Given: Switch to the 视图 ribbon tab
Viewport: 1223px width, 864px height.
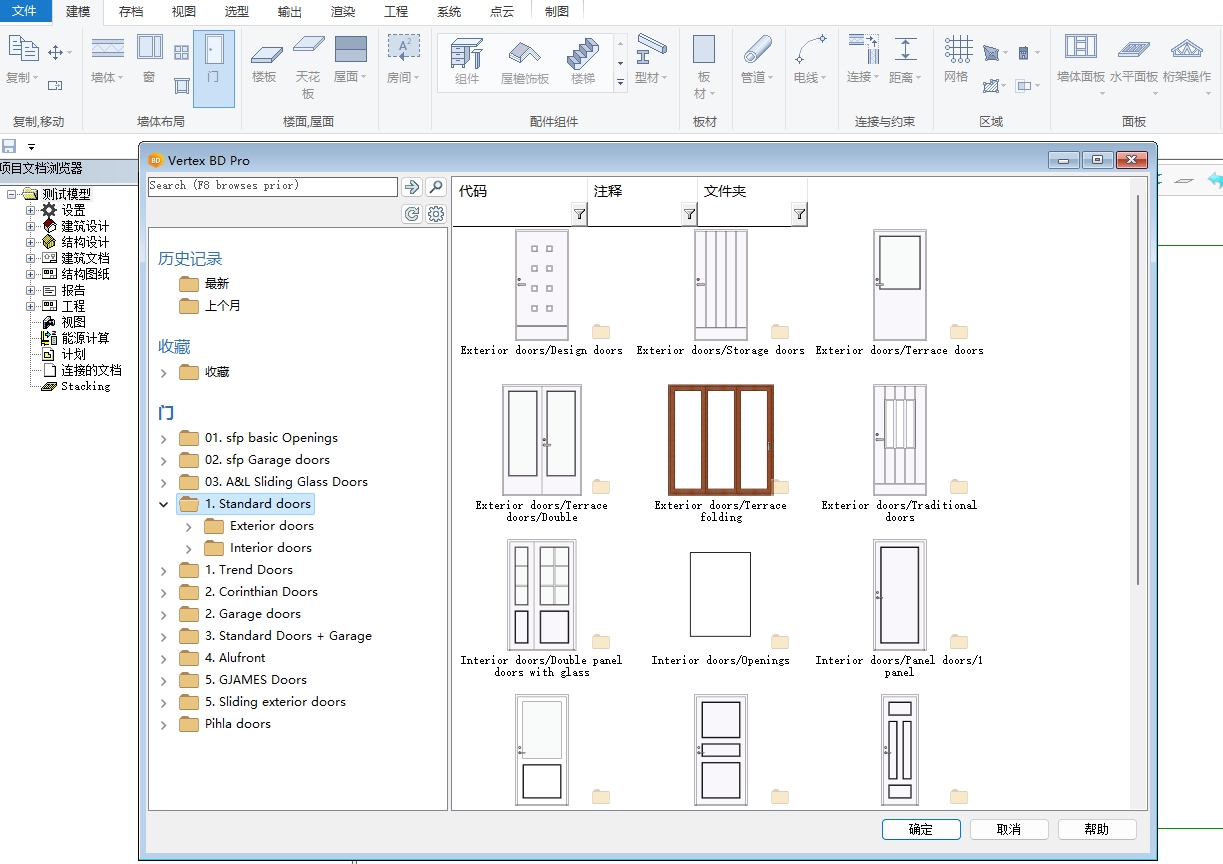Looking at the screenshot, I should pos(184,12).
